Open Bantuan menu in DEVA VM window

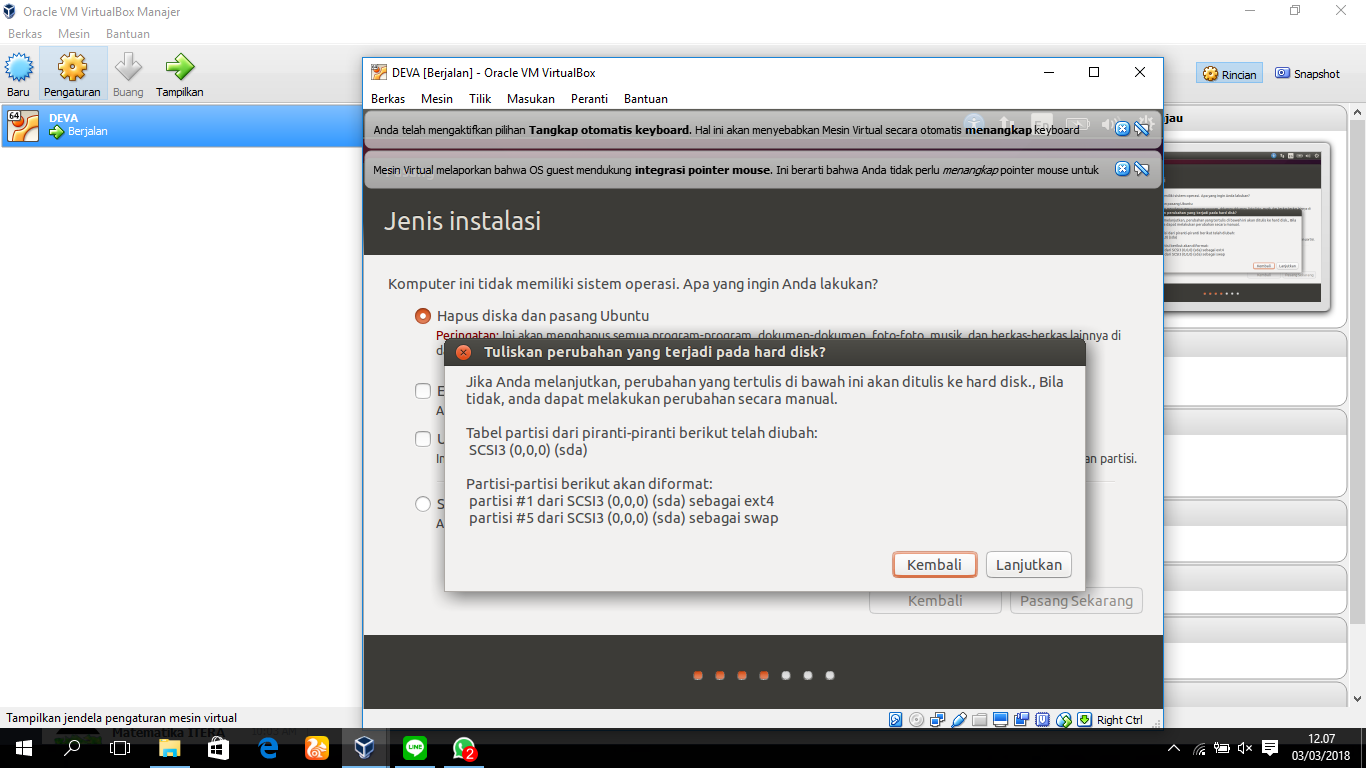click(x=646, y=99)
